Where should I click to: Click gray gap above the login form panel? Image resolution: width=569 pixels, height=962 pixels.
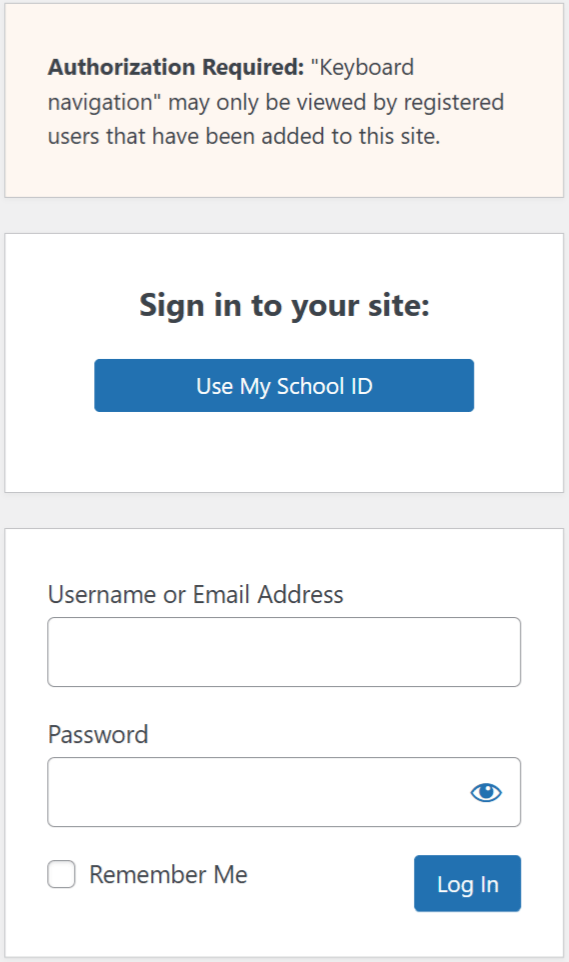(x=284, y=510)
